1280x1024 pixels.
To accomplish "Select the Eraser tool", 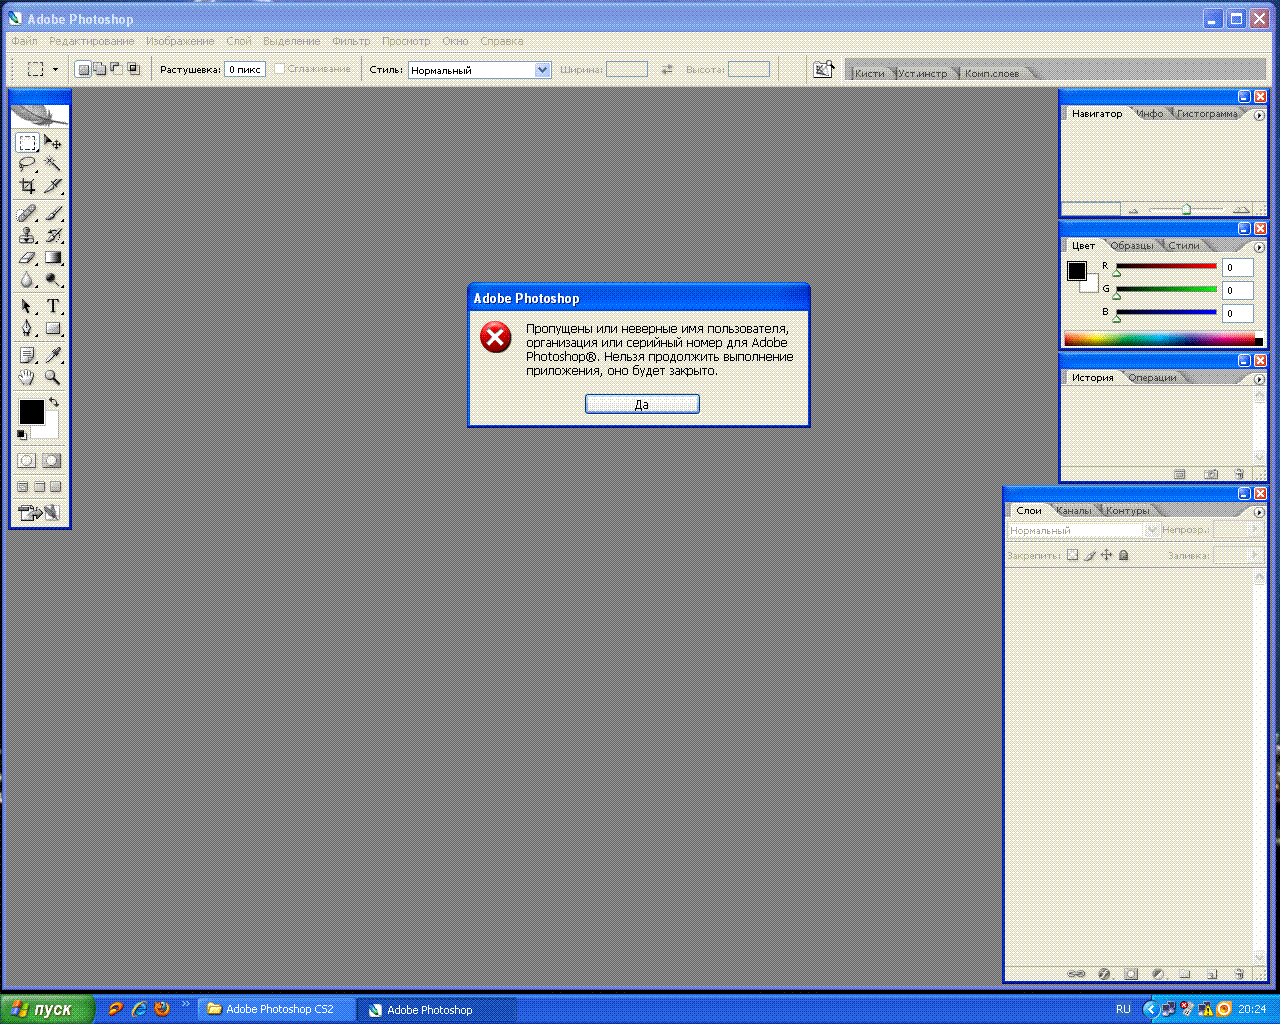I will pyautogui.click(x=27, y=258).
